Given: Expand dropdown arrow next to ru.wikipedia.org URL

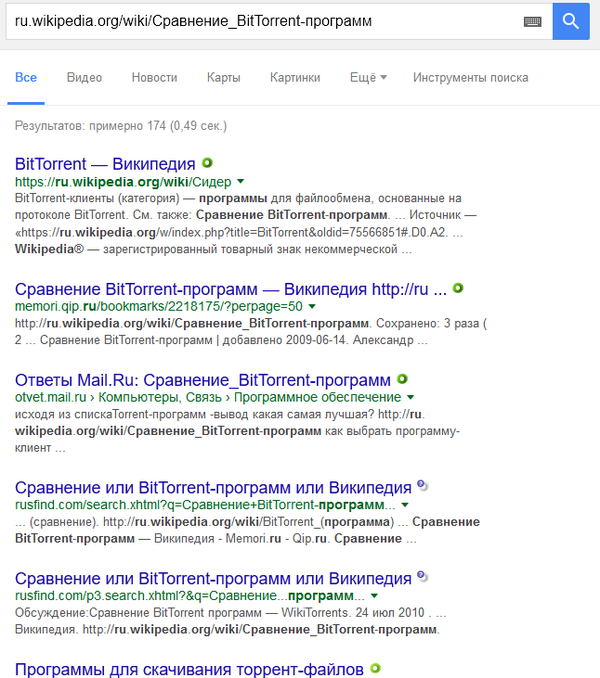Looking at the screenshot, I should [240, 182].
